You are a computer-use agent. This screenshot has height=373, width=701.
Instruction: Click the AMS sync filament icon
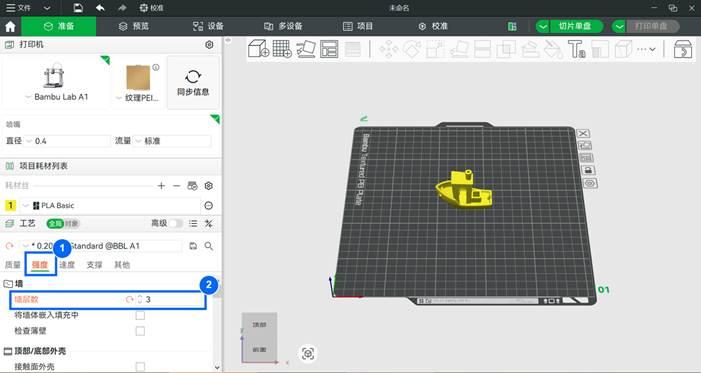point(192,186)
